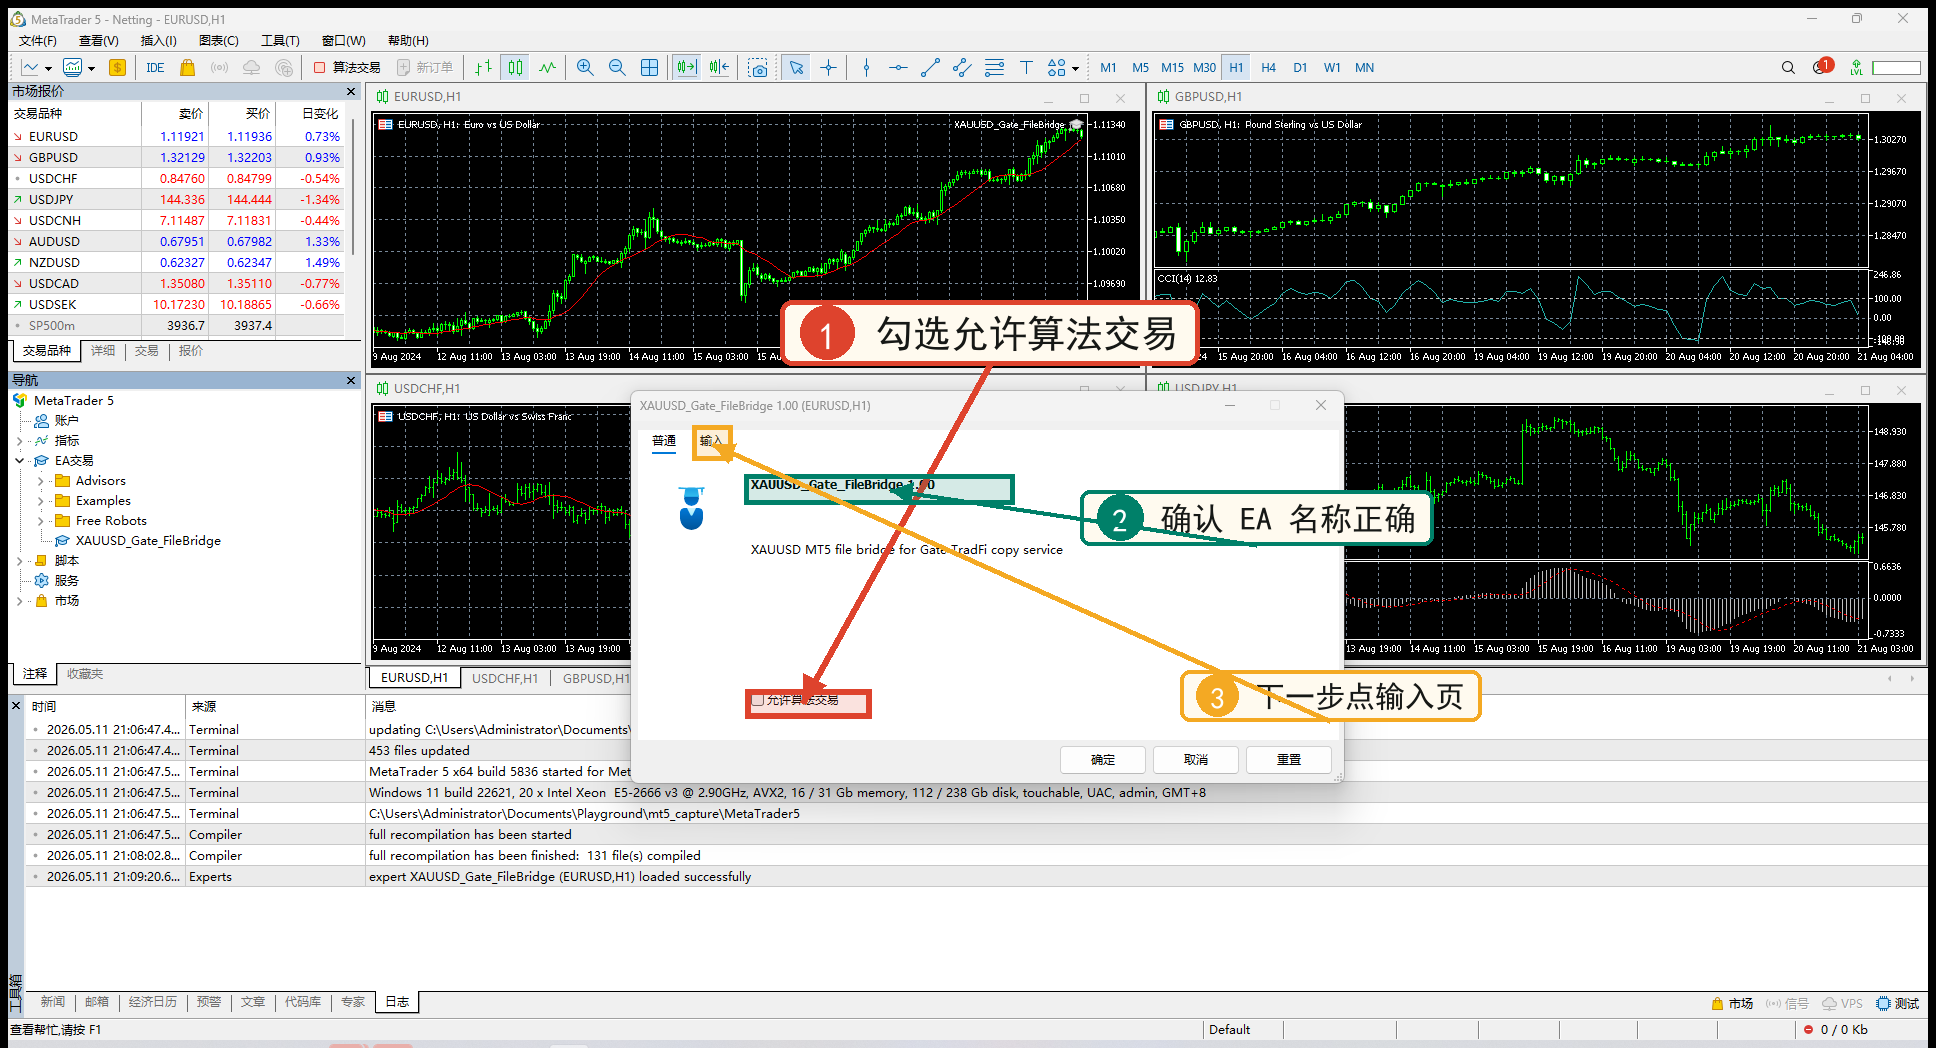Select the vertical line drawing tool
Screen dimensions: 1936x1048
click(866, 68)
